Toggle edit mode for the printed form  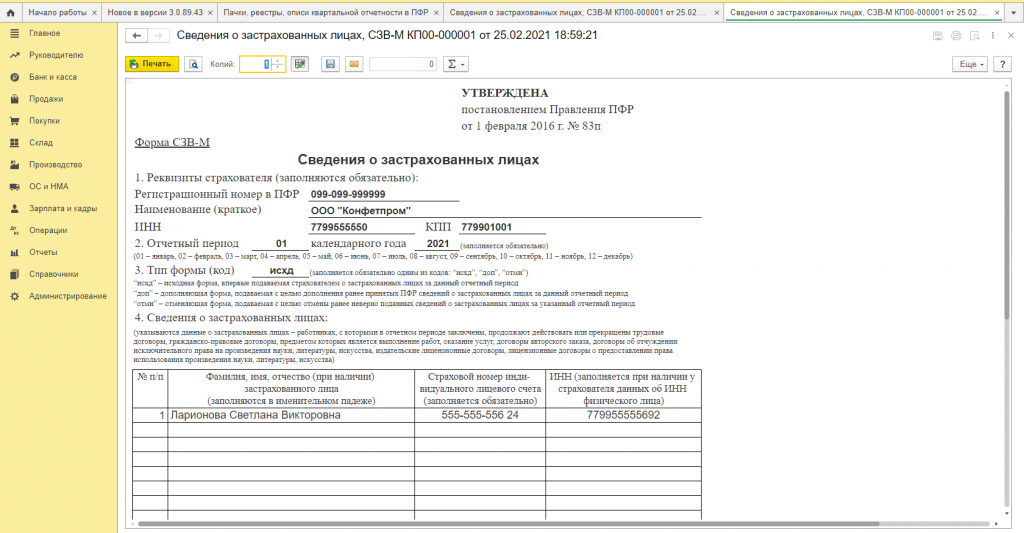[x=298, y=64]
